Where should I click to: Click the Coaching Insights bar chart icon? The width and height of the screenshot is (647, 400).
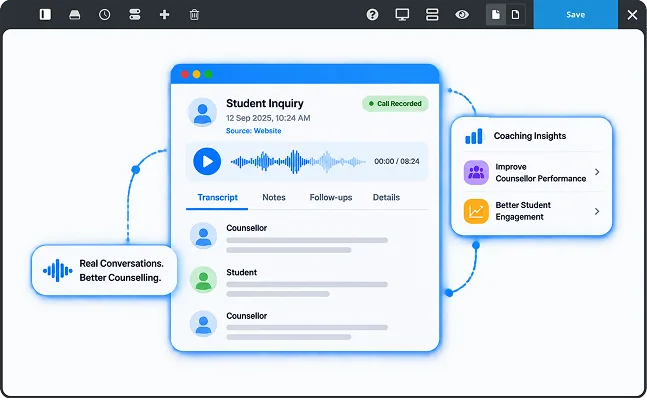(474, 136)
